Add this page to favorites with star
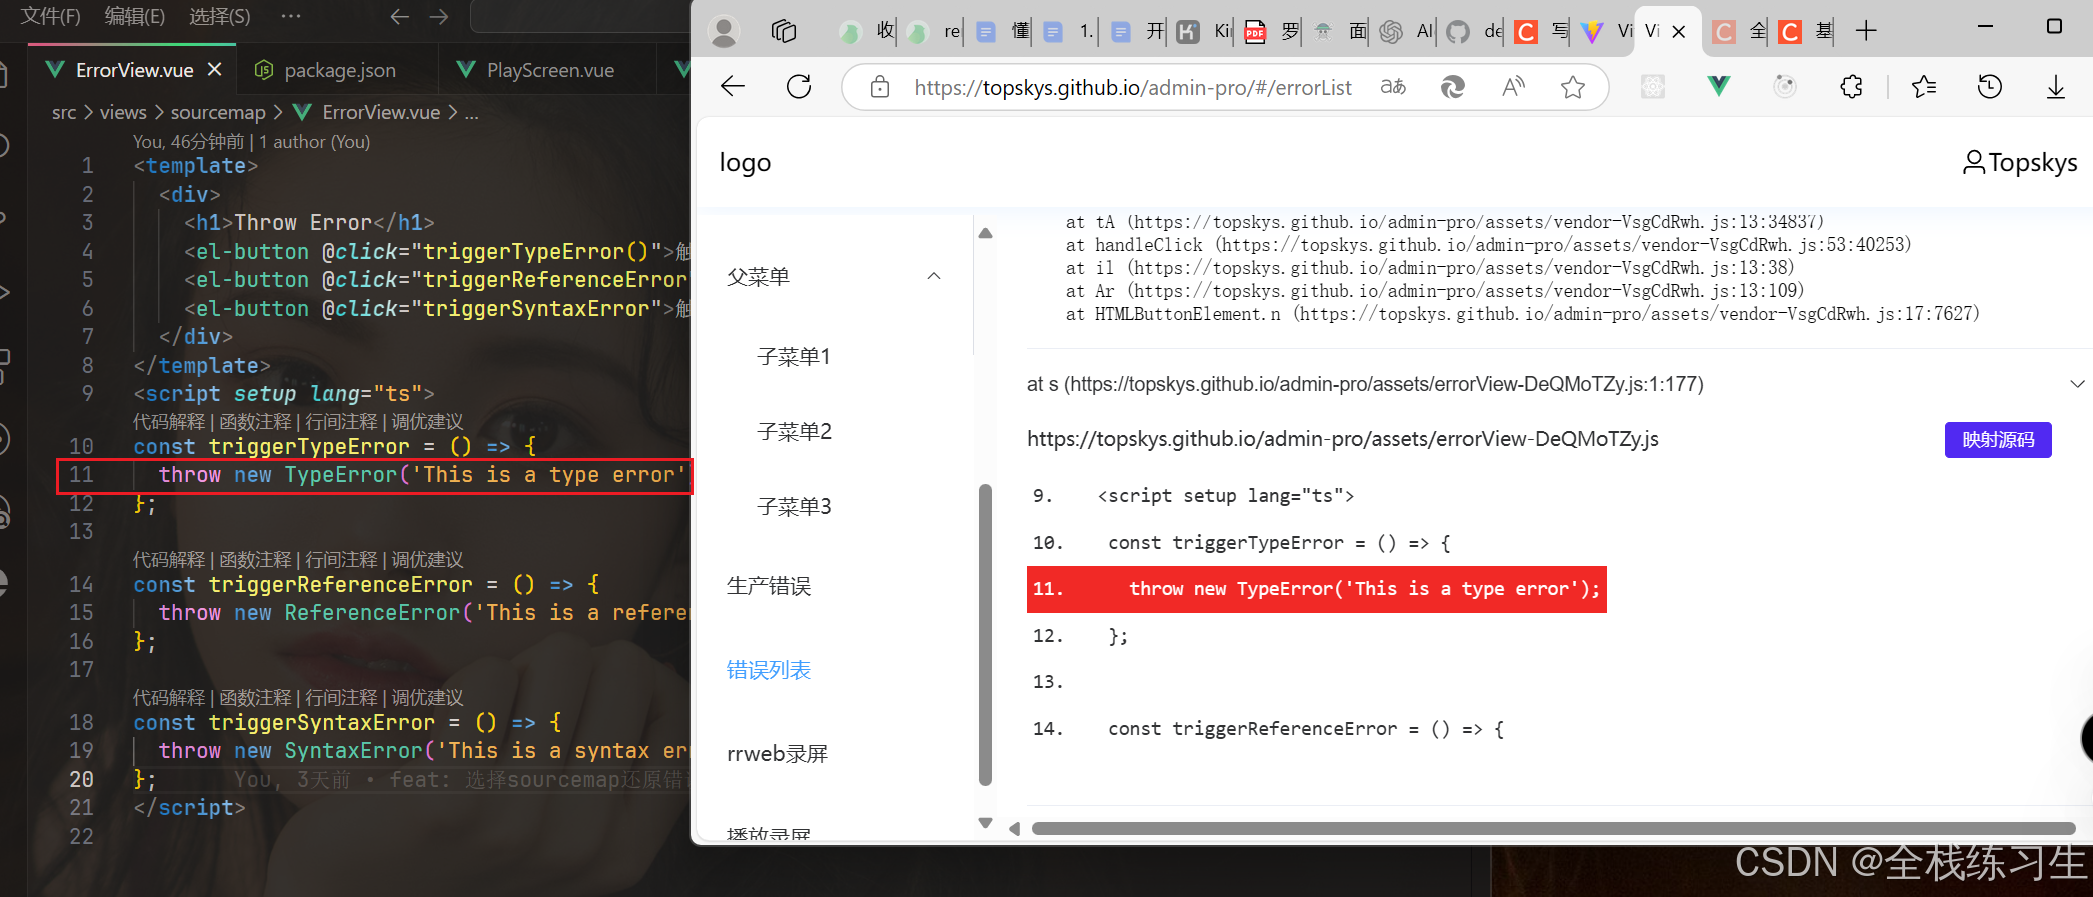The width and height of the screenshot is (2093, 897). (1573, 87)
